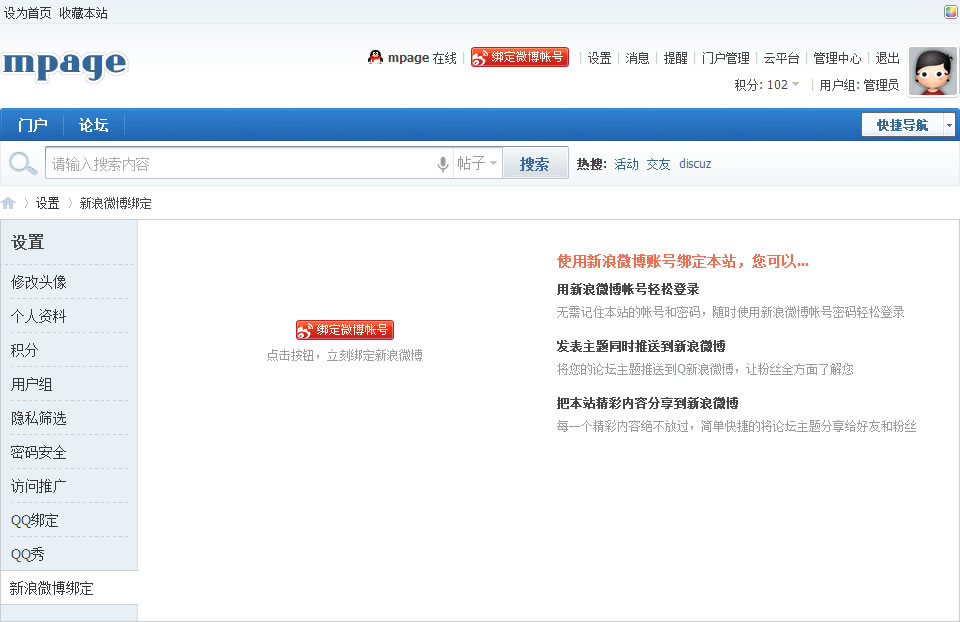Select 修改头像 in the settings sidebar

(38, 282)
